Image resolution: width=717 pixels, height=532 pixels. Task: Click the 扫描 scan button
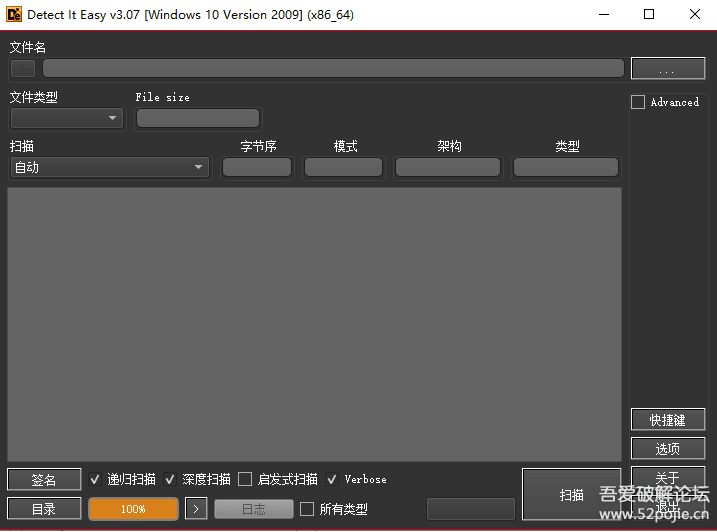click(571, 494)
